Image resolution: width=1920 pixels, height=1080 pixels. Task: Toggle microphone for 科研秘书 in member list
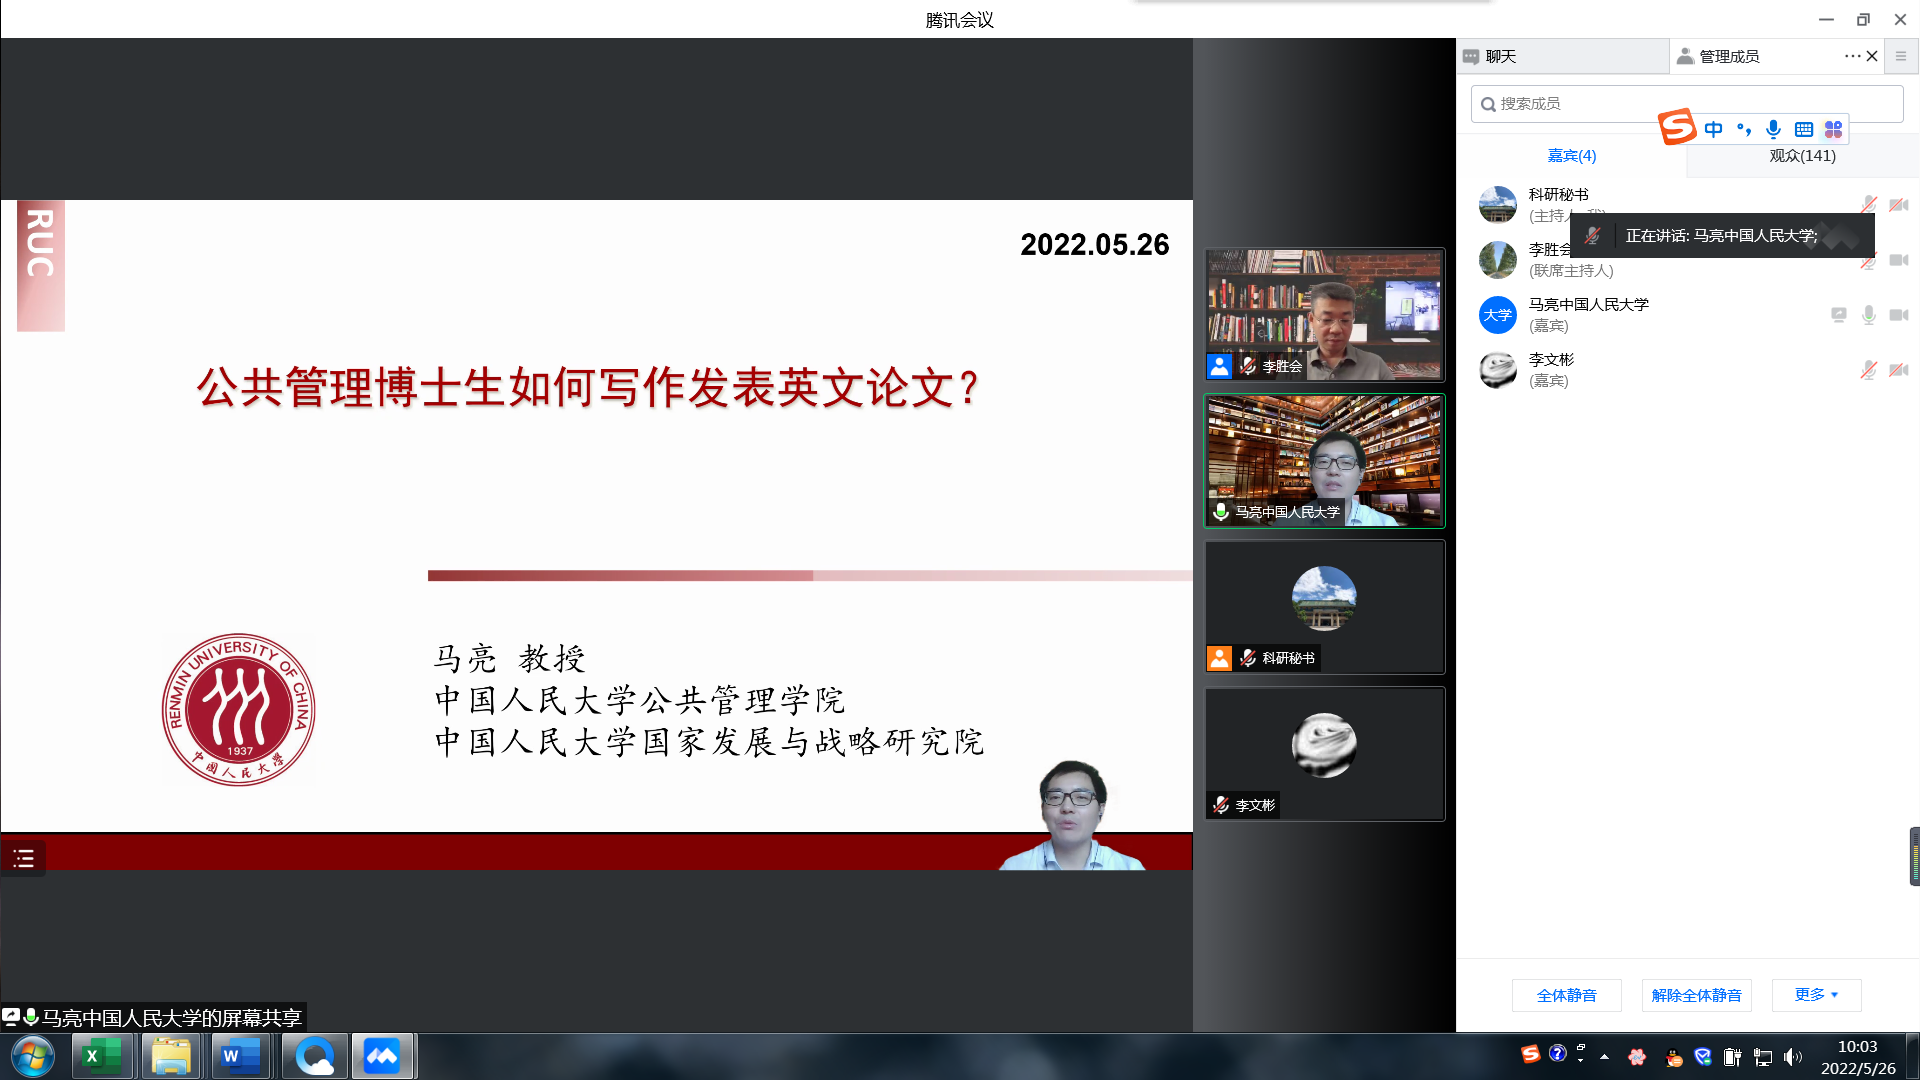(1868, 205)
